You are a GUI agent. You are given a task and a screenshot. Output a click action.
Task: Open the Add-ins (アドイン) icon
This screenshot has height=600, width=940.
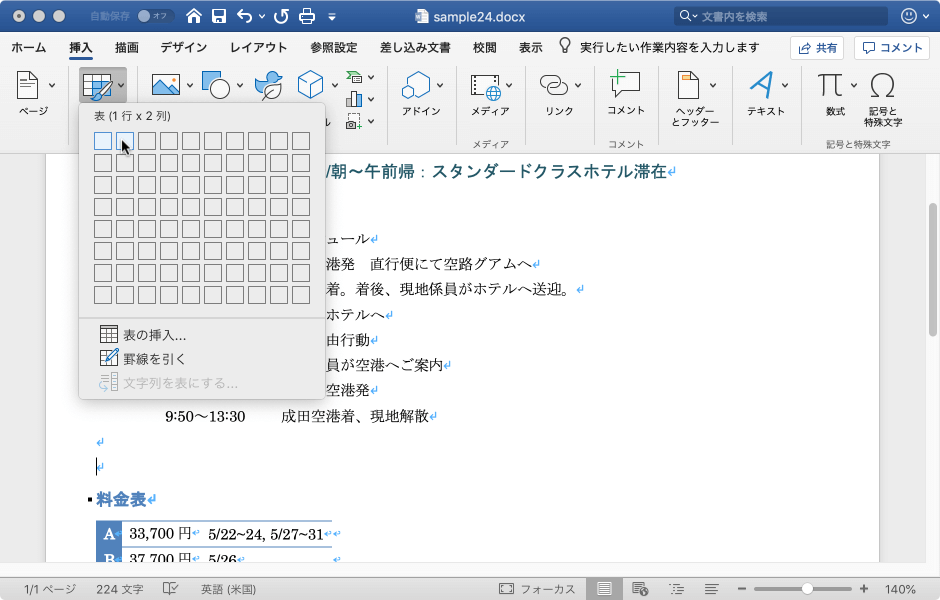[x=416, y=85]
